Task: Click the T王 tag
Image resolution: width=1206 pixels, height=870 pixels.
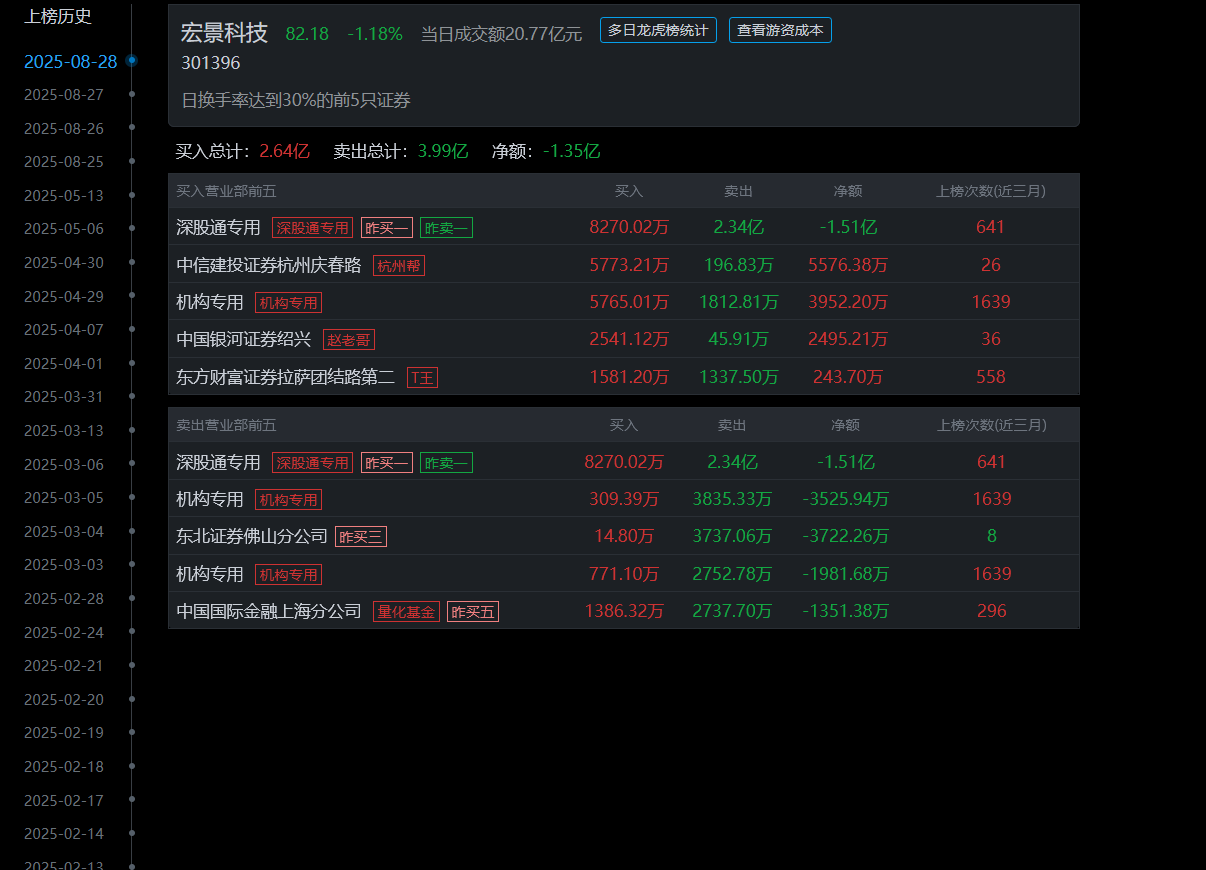Action: 422,378
